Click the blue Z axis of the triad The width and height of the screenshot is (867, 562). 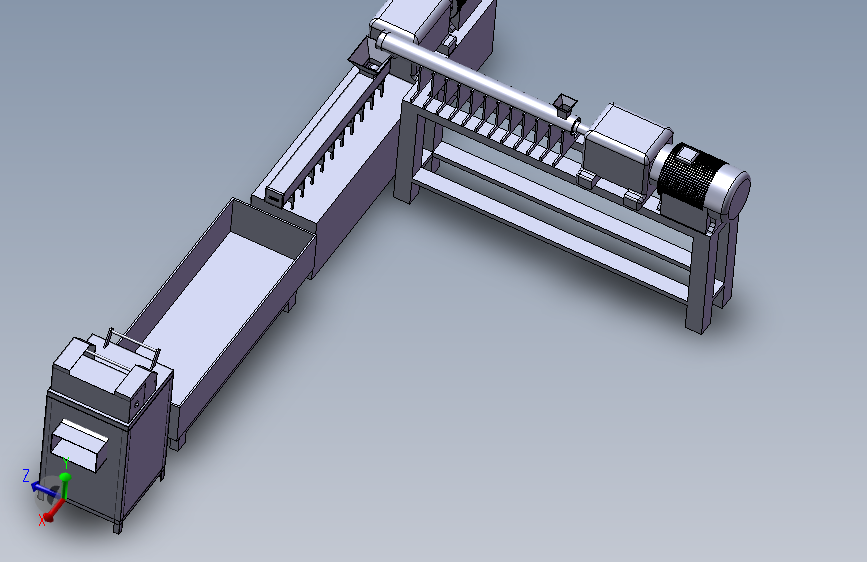point(45,489)
